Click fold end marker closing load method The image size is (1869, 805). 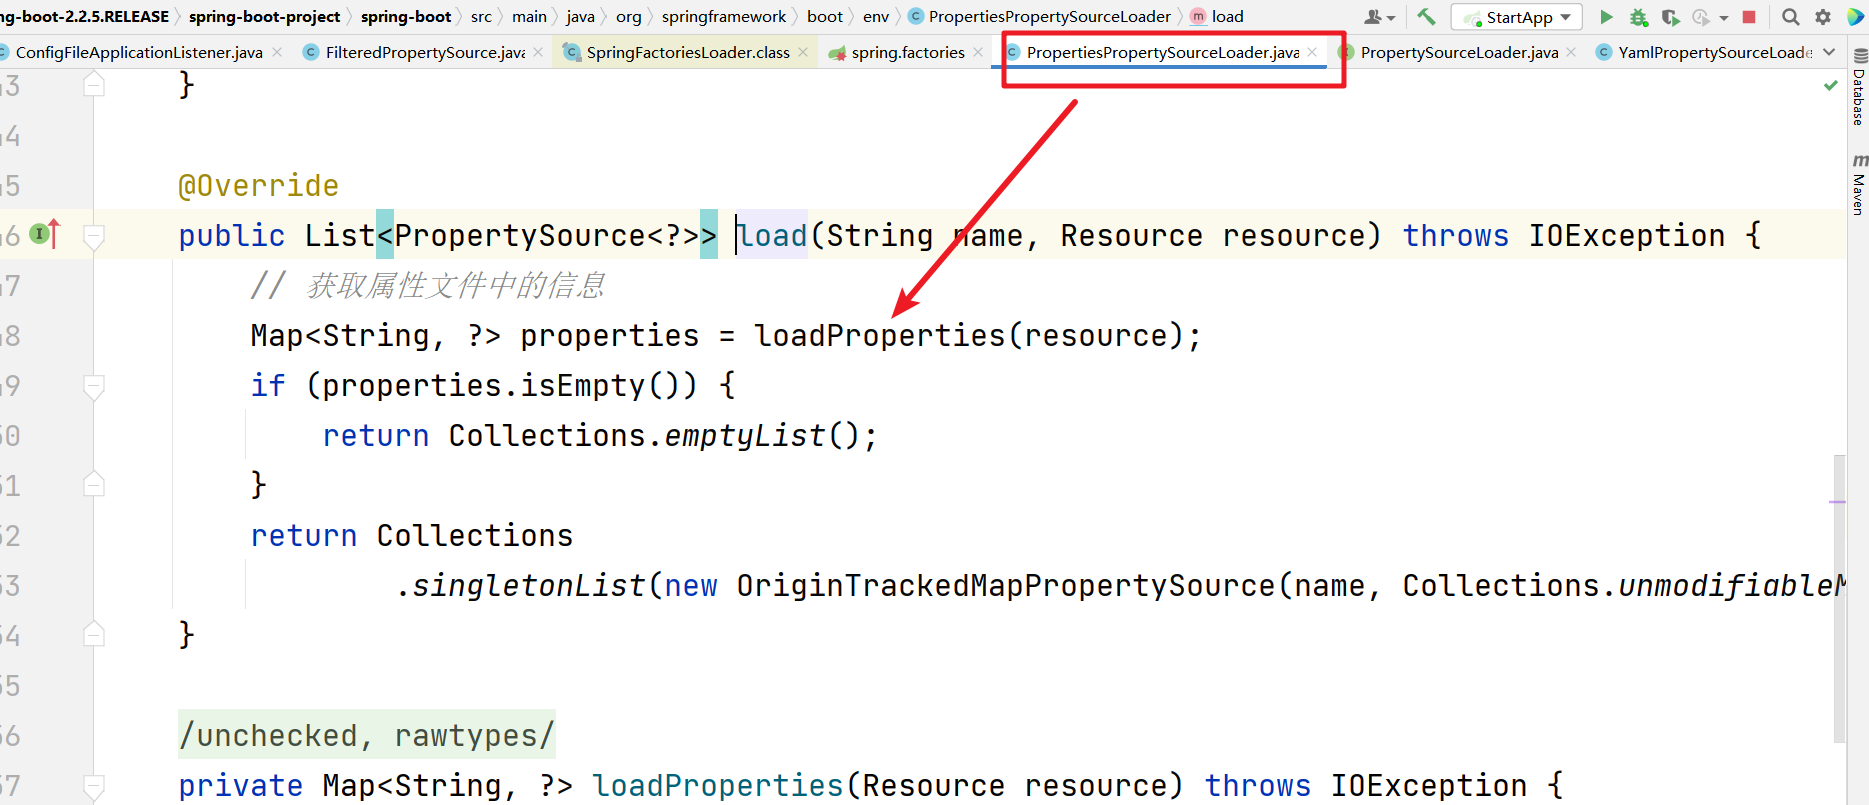point(94,634)
